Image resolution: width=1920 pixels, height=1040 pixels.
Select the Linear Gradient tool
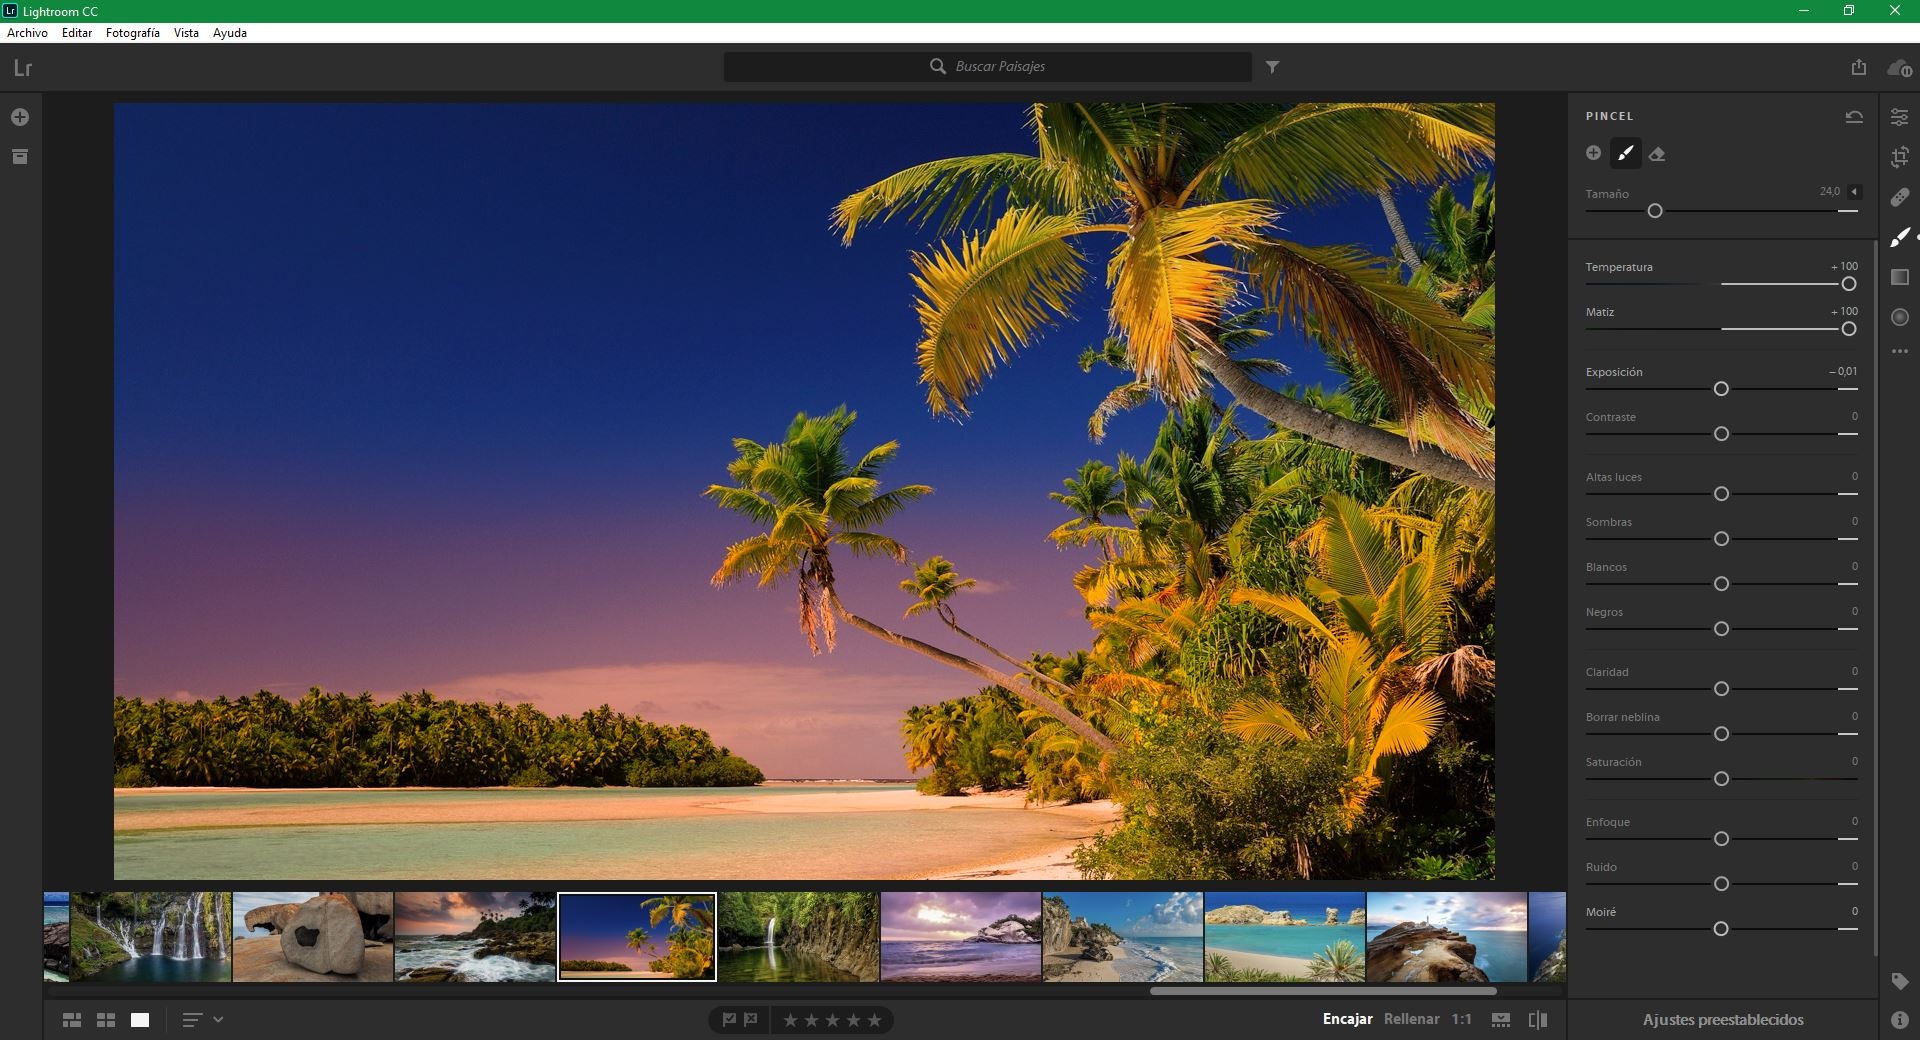1899,277
